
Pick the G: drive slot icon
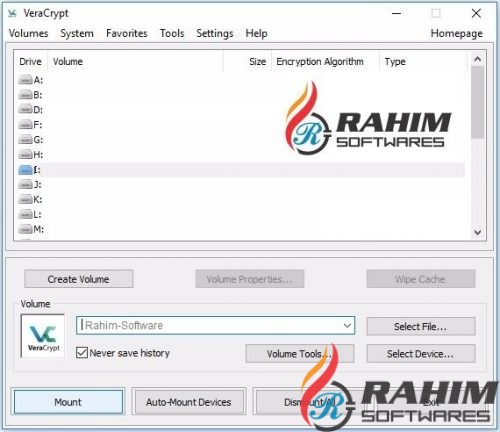[x=25, y=140]
